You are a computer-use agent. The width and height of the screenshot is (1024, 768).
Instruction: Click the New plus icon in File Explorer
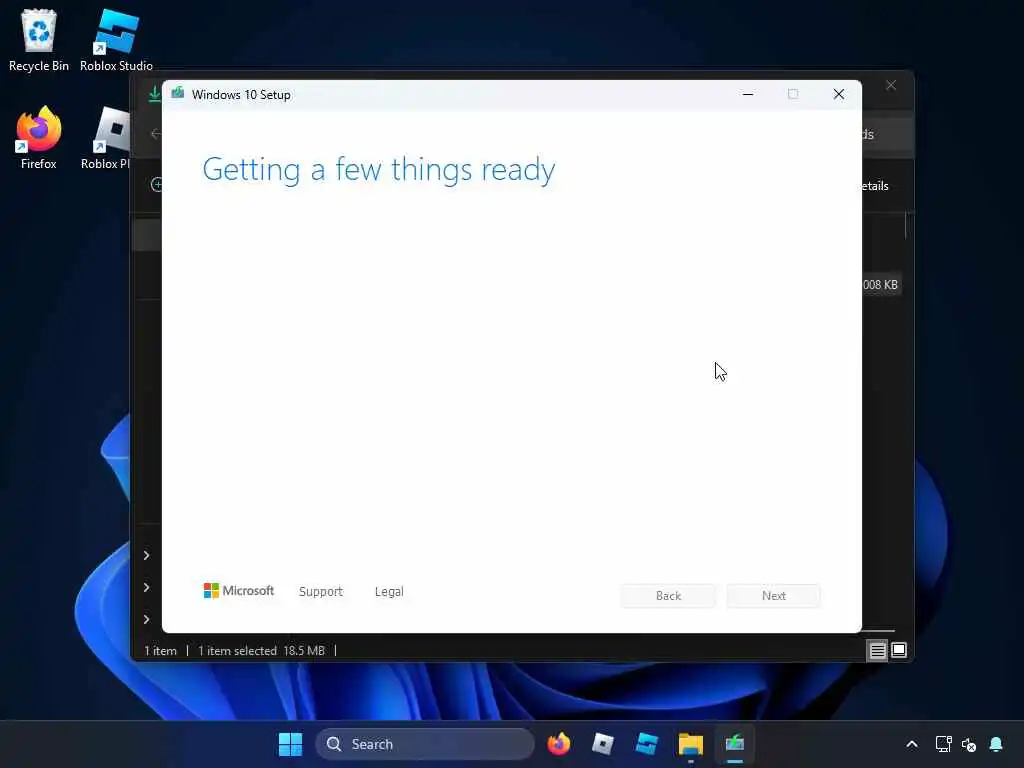[x=156, y=185]
